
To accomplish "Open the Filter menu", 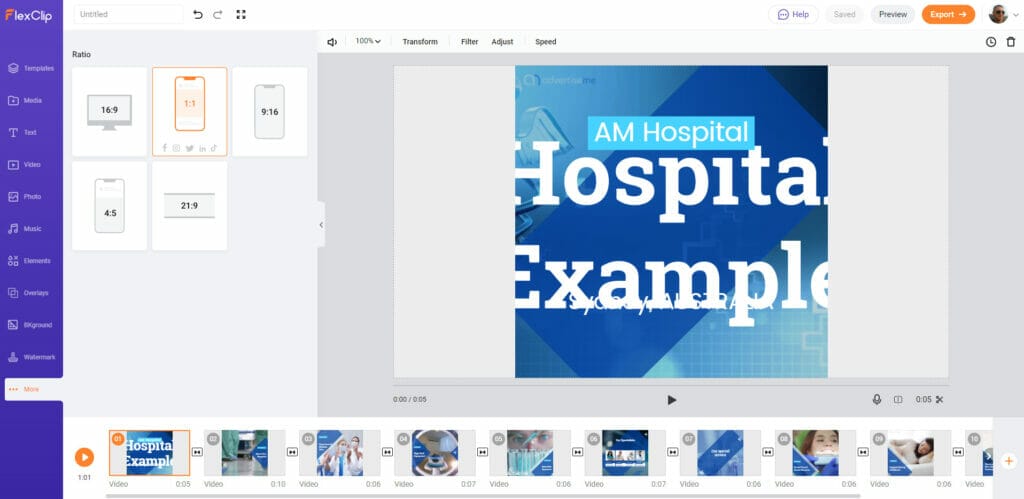I will click(470, 42).
